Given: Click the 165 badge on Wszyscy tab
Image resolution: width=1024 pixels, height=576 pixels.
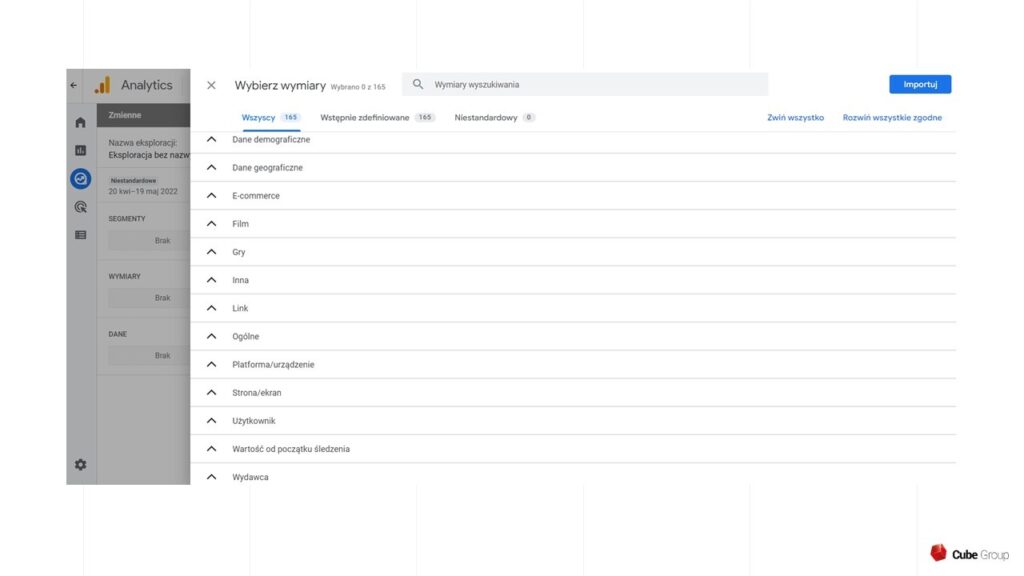Looking at the screenshot, I should (x=291, y=118).
